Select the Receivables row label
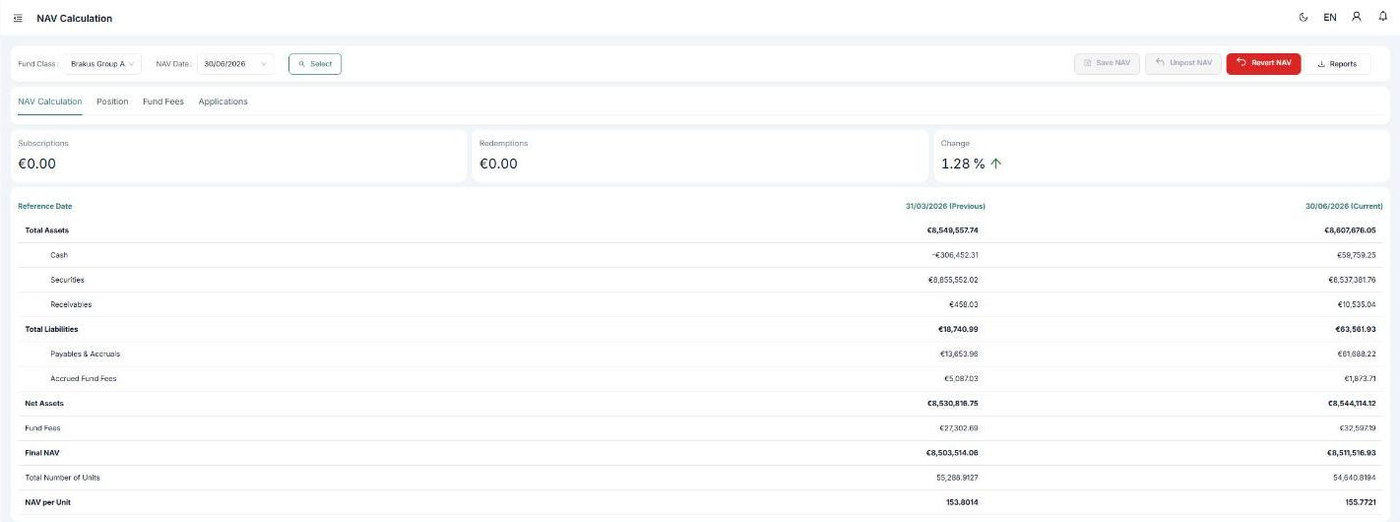1400x522 pixels. pyautogui.click(x=70, y=304)
